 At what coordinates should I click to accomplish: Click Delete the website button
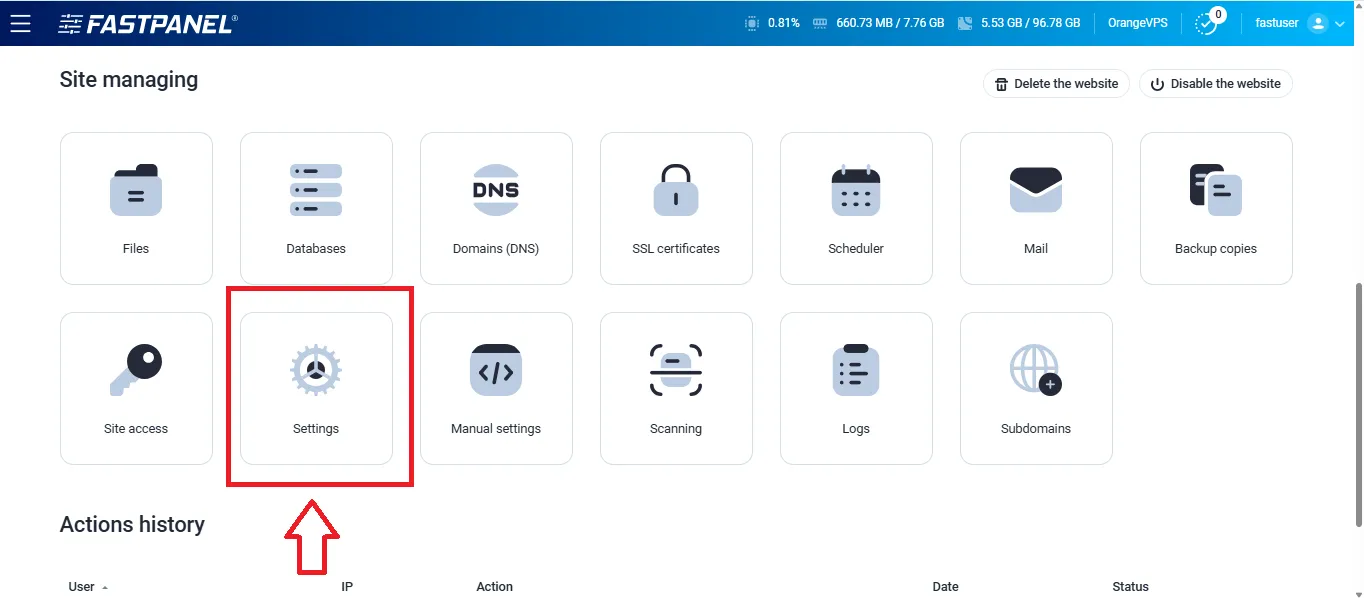(x=1056, y=84)
